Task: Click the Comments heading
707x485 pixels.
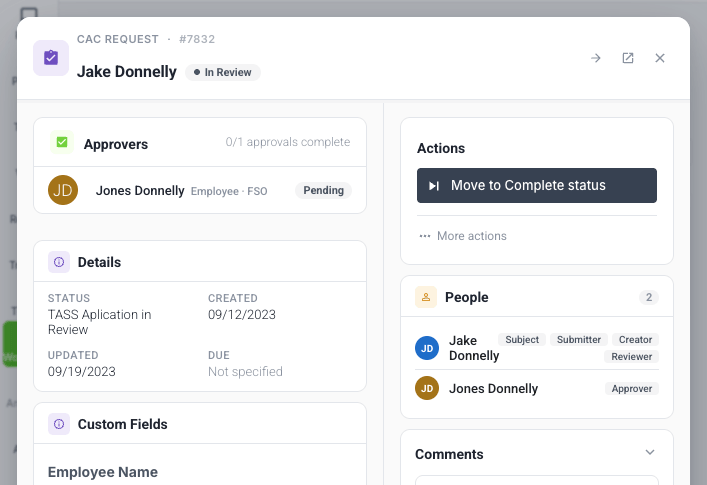Action: [449, 454]
